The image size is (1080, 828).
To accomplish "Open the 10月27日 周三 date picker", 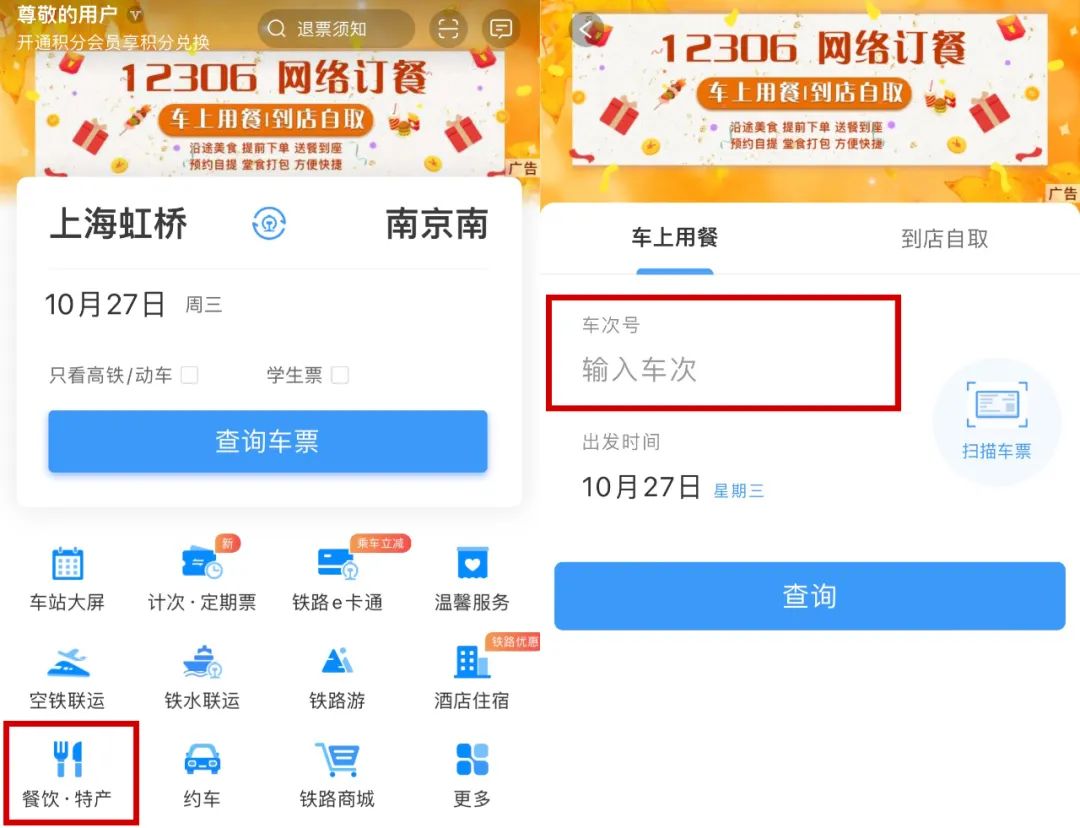I will [x=134, y=304].
